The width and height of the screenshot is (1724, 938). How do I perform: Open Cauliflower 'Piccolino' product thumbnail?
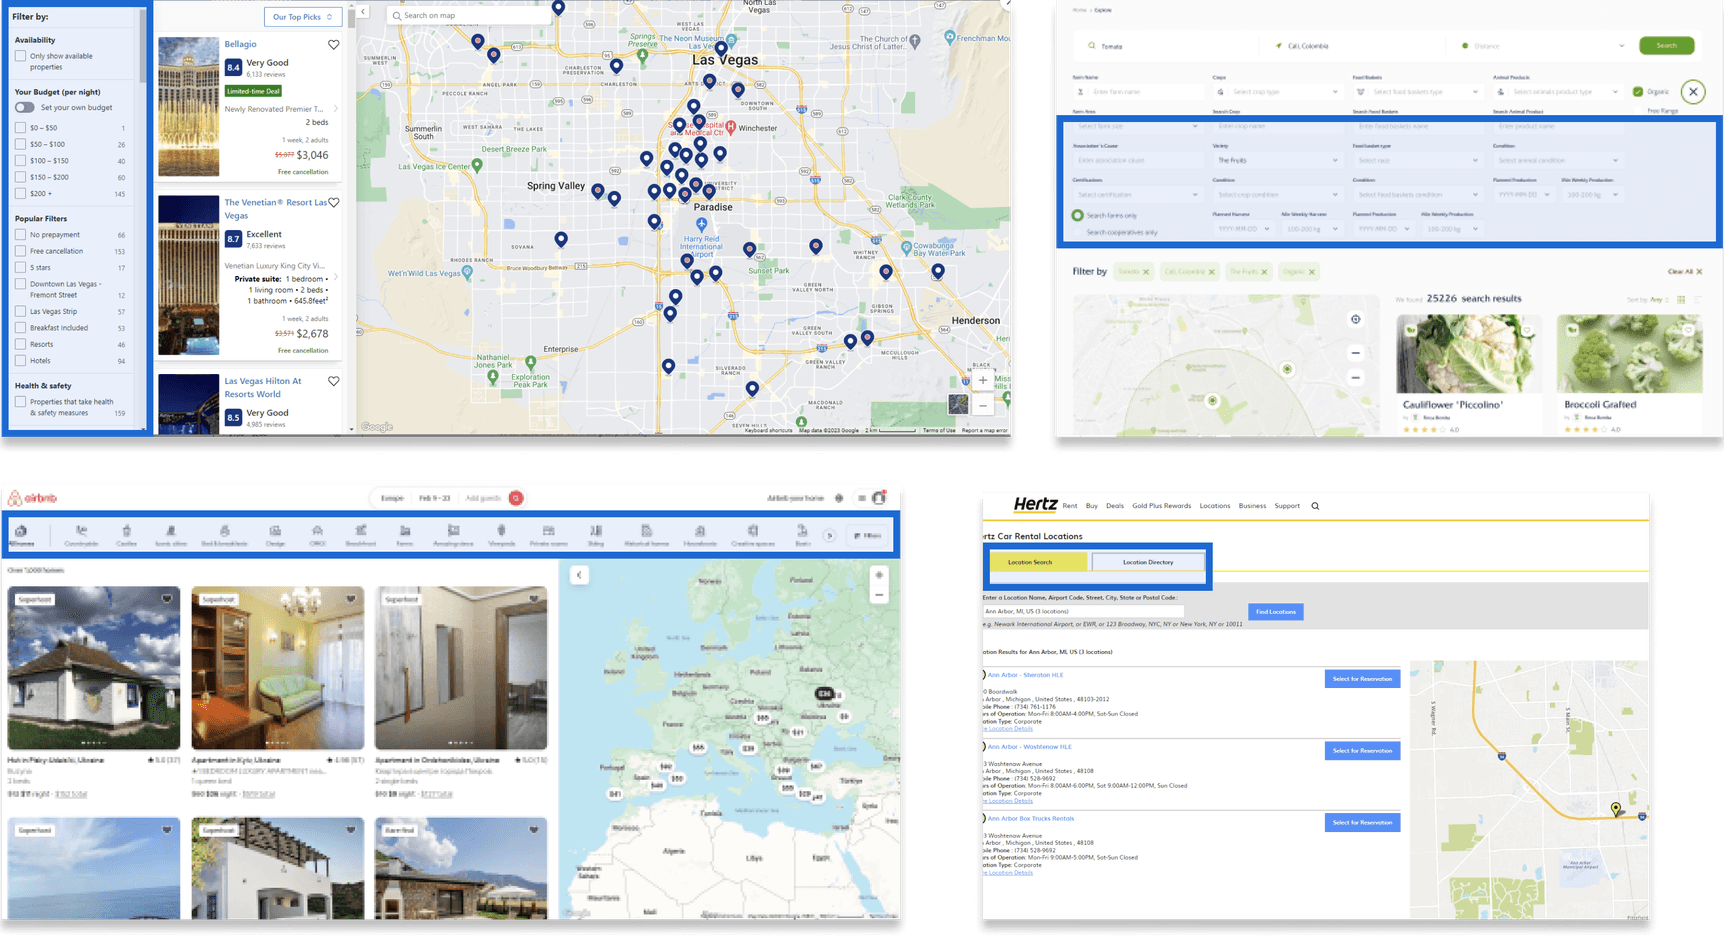1469,354
